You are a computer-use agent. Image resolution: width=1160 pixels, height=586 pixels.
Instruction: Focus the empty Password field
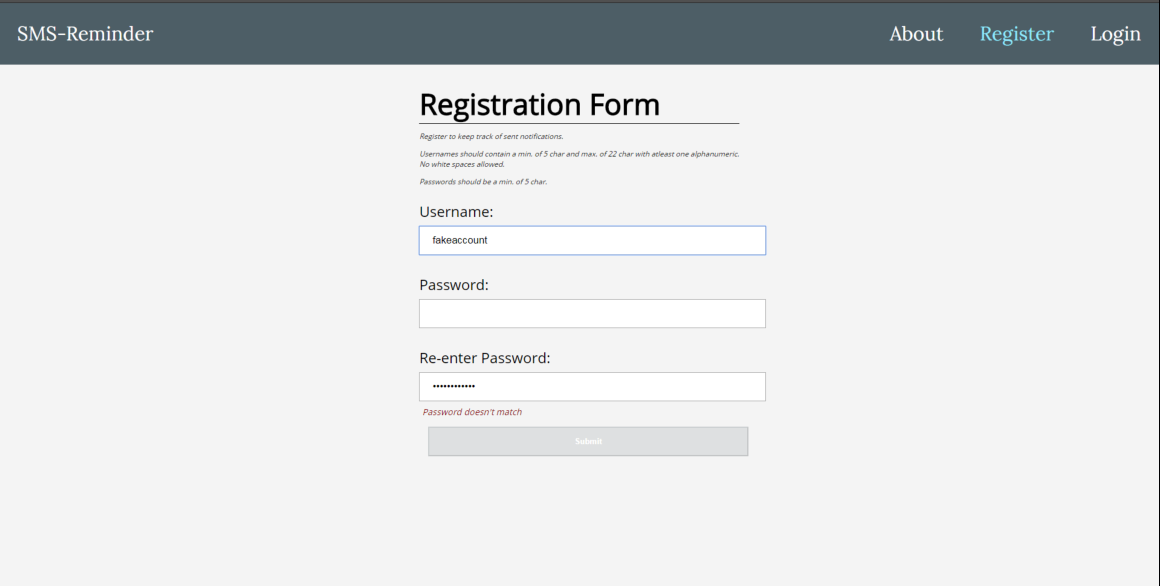592,313
